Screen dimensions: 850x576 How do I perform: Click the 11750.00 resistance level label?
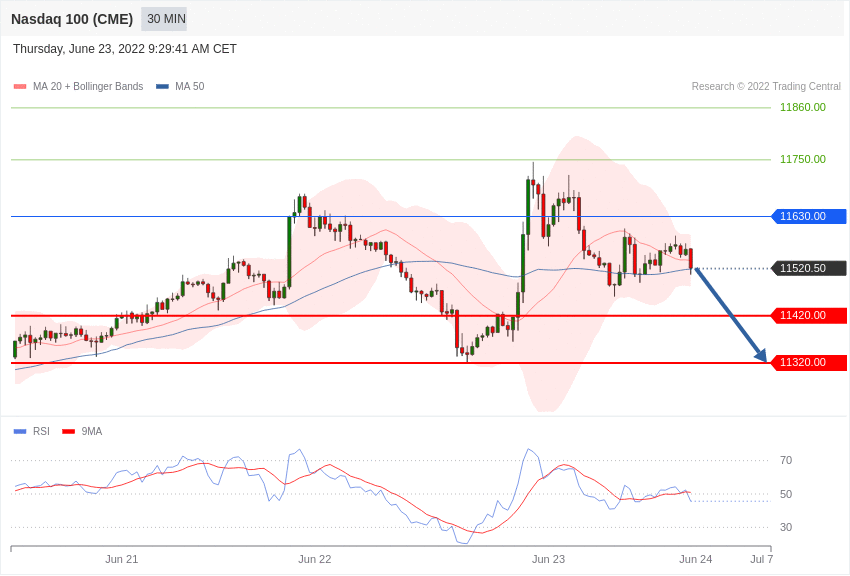pos(802,159)
